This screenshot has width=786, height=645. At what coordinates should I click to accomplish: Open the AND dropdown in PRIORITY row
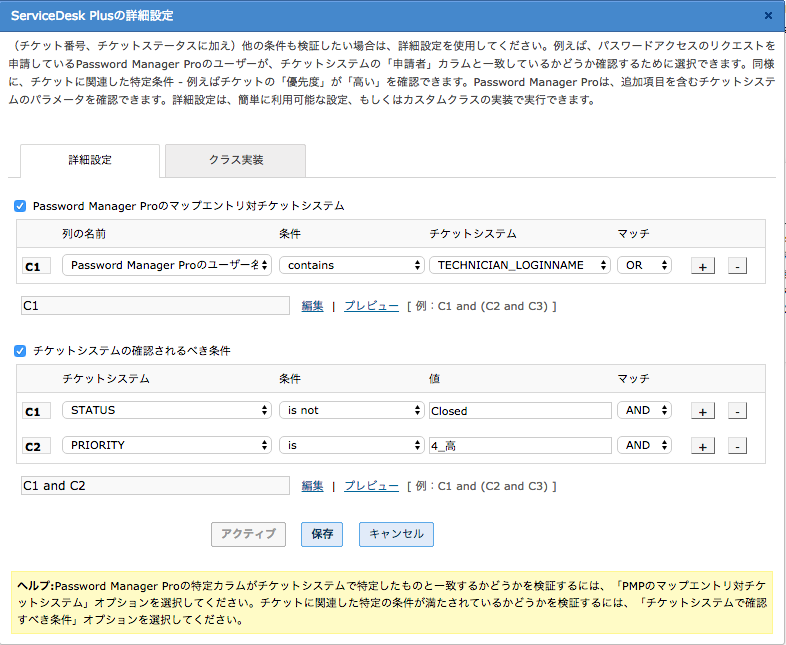point(644,445)
